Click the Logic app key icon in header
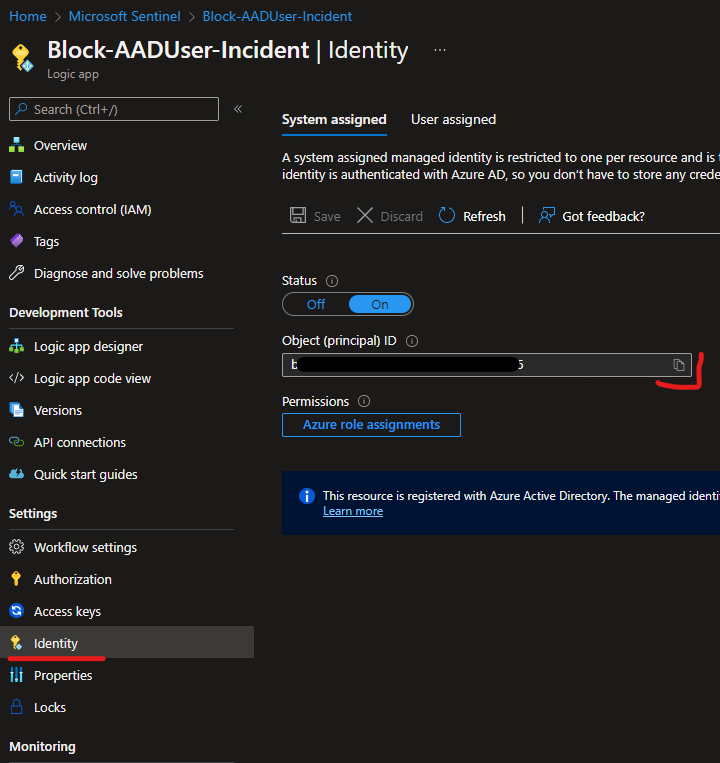The image size is (720, 763). [x=22, y=58]
